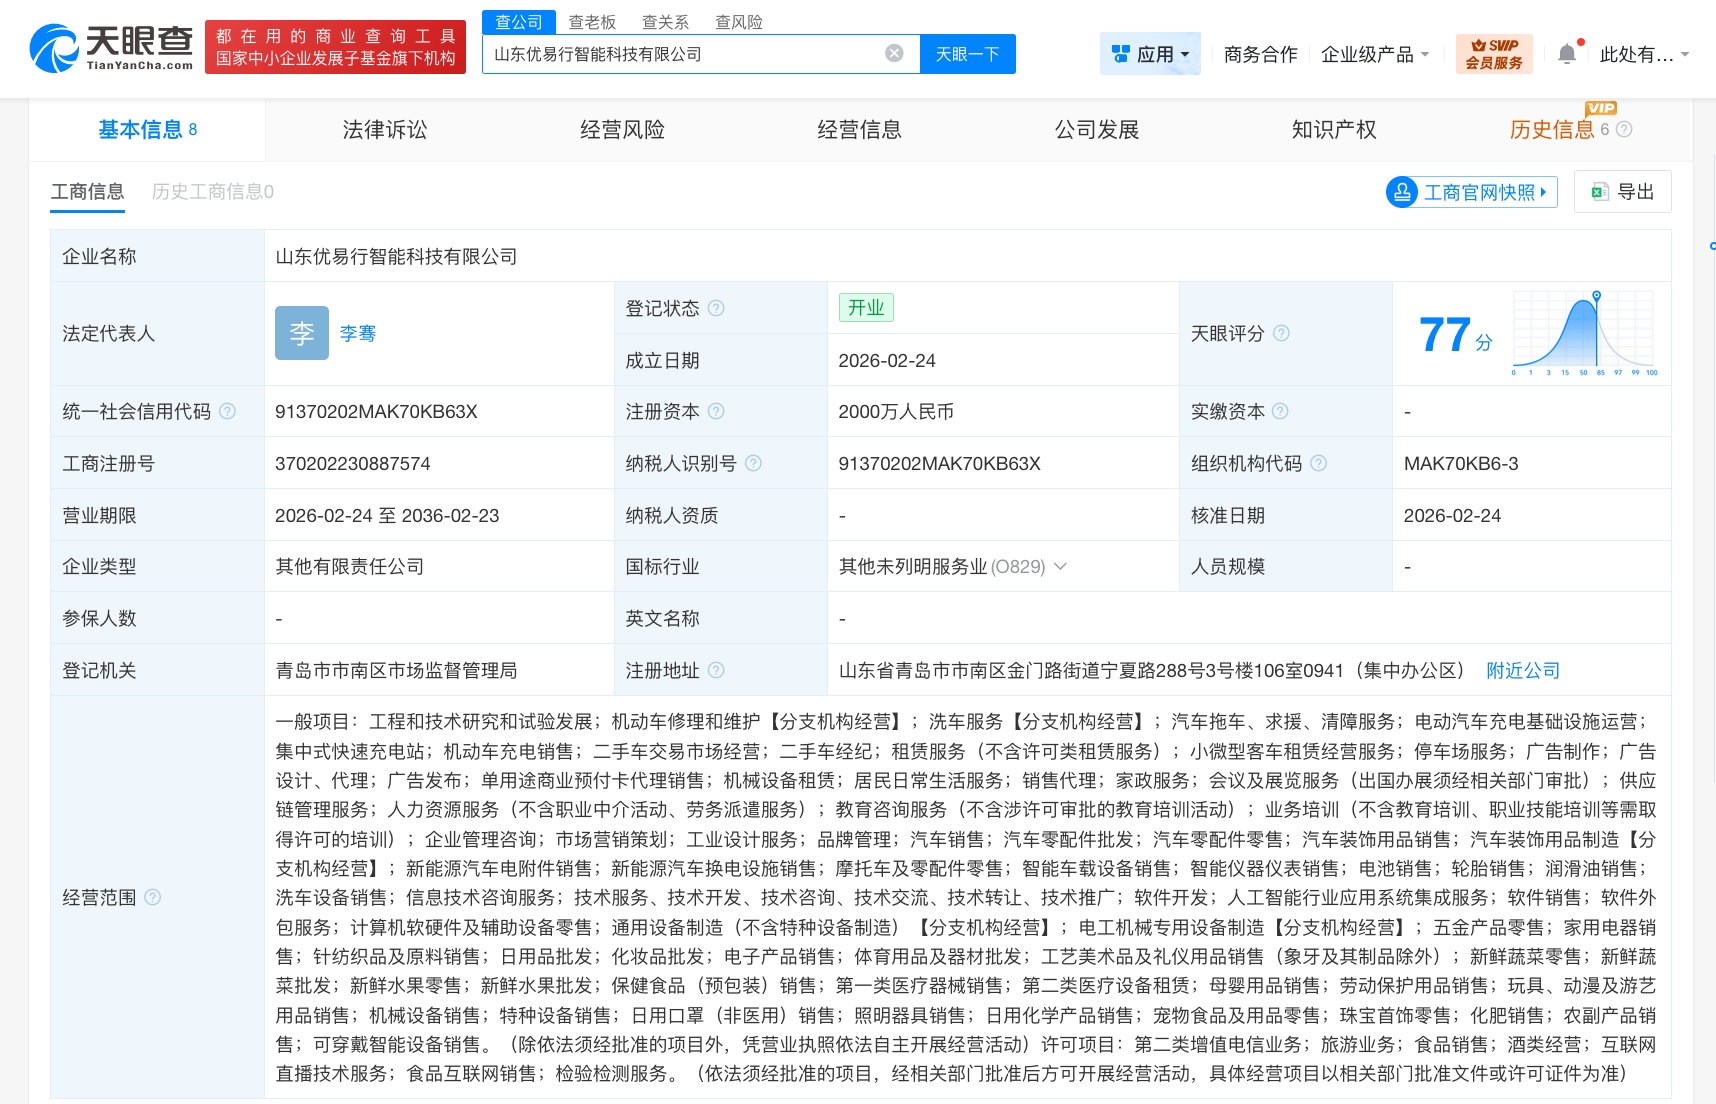Open the 附近公司 link
Viewport: 1716px width, 1104px height.
1522,670
